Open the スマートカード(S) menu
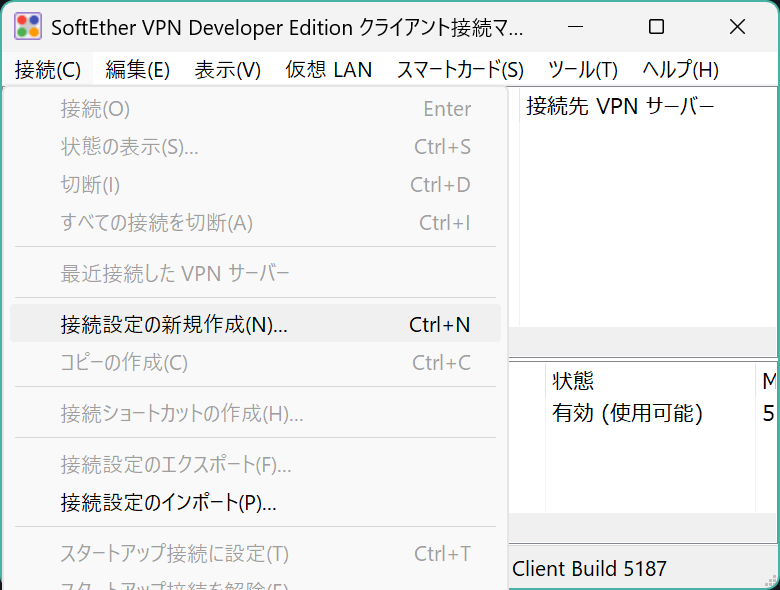This screenshot has height=590, width=780. point(460,70)
